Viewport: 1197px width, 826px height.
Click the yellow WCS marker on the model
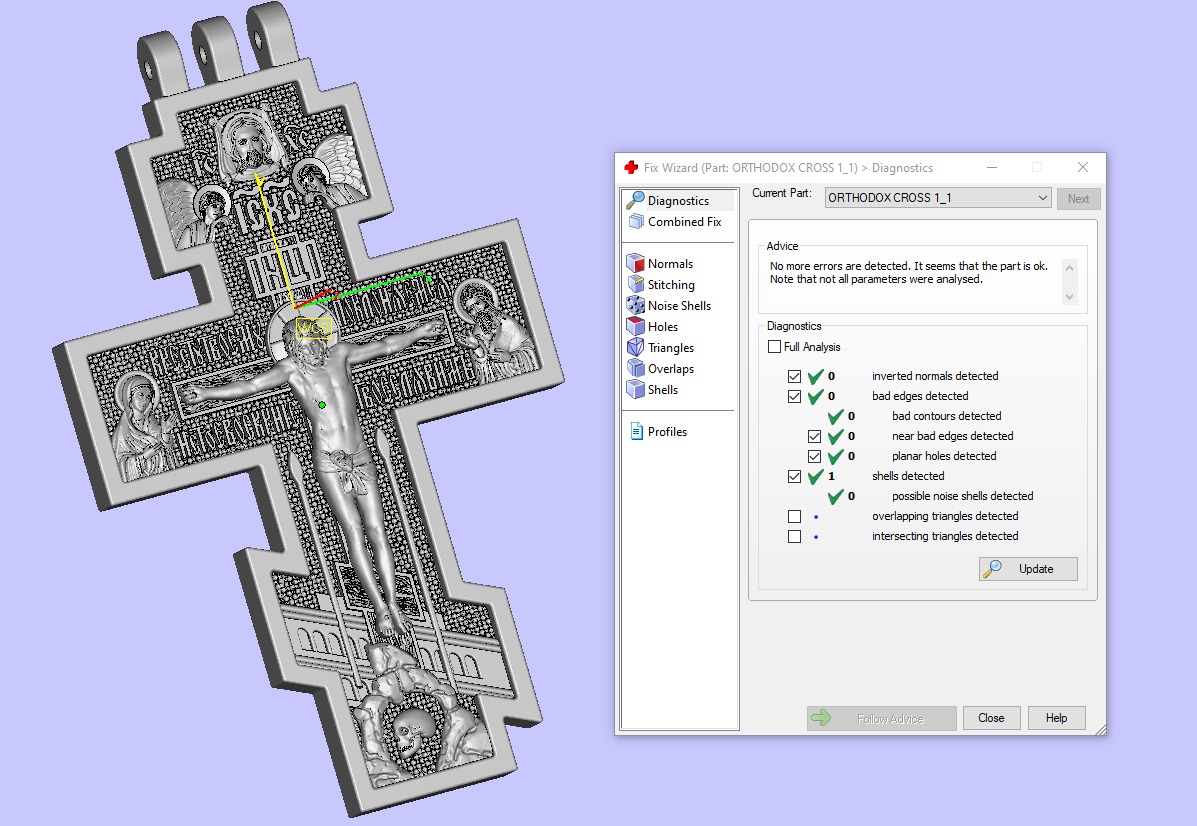coord(314,328)
